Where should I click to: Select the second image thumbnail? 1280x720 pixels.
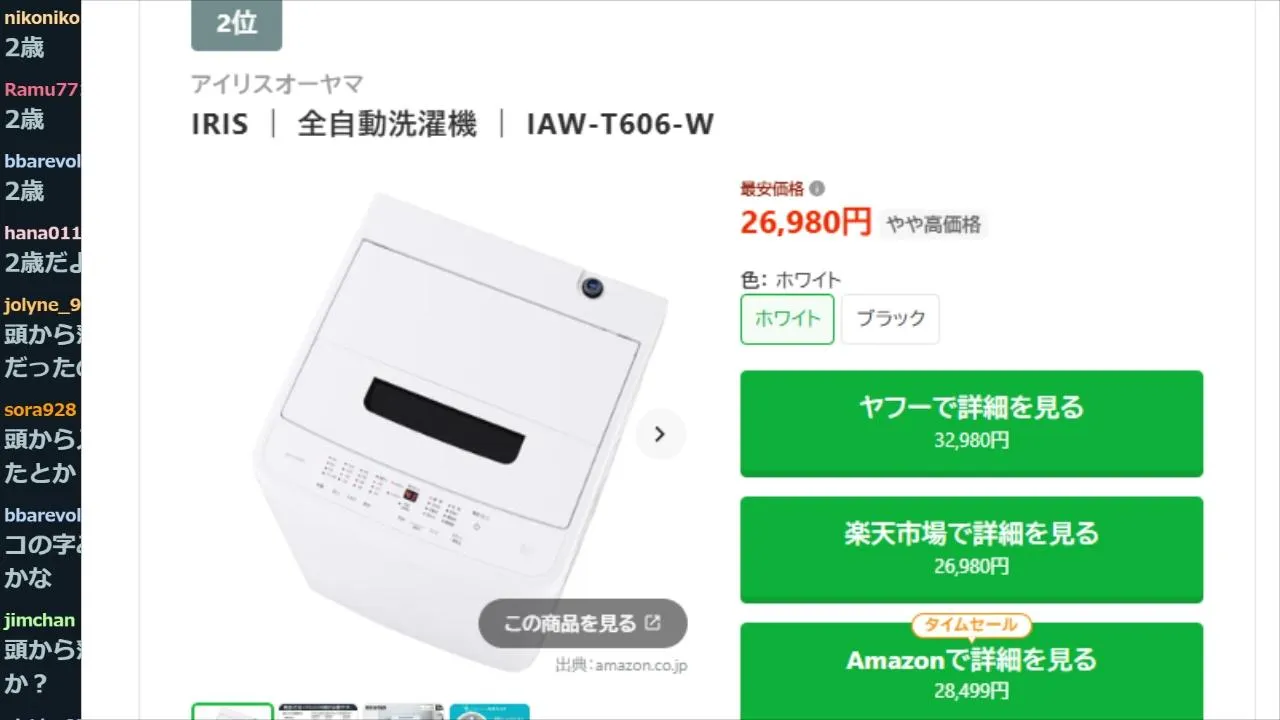pos(318,711)
